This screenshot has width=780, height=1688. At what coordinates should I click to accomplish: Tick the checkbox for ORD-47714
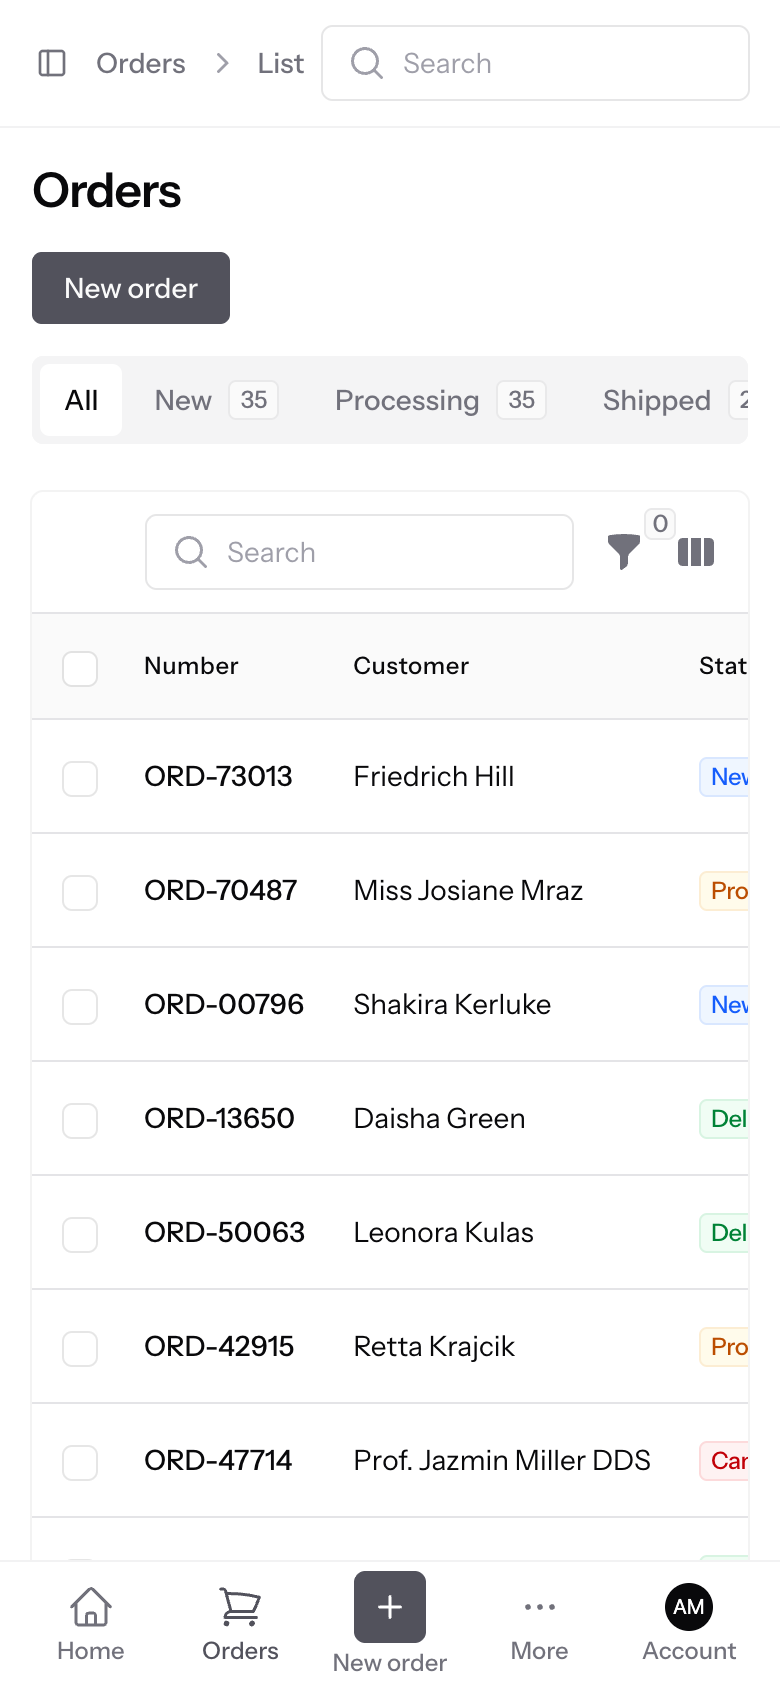point(80,1463)
